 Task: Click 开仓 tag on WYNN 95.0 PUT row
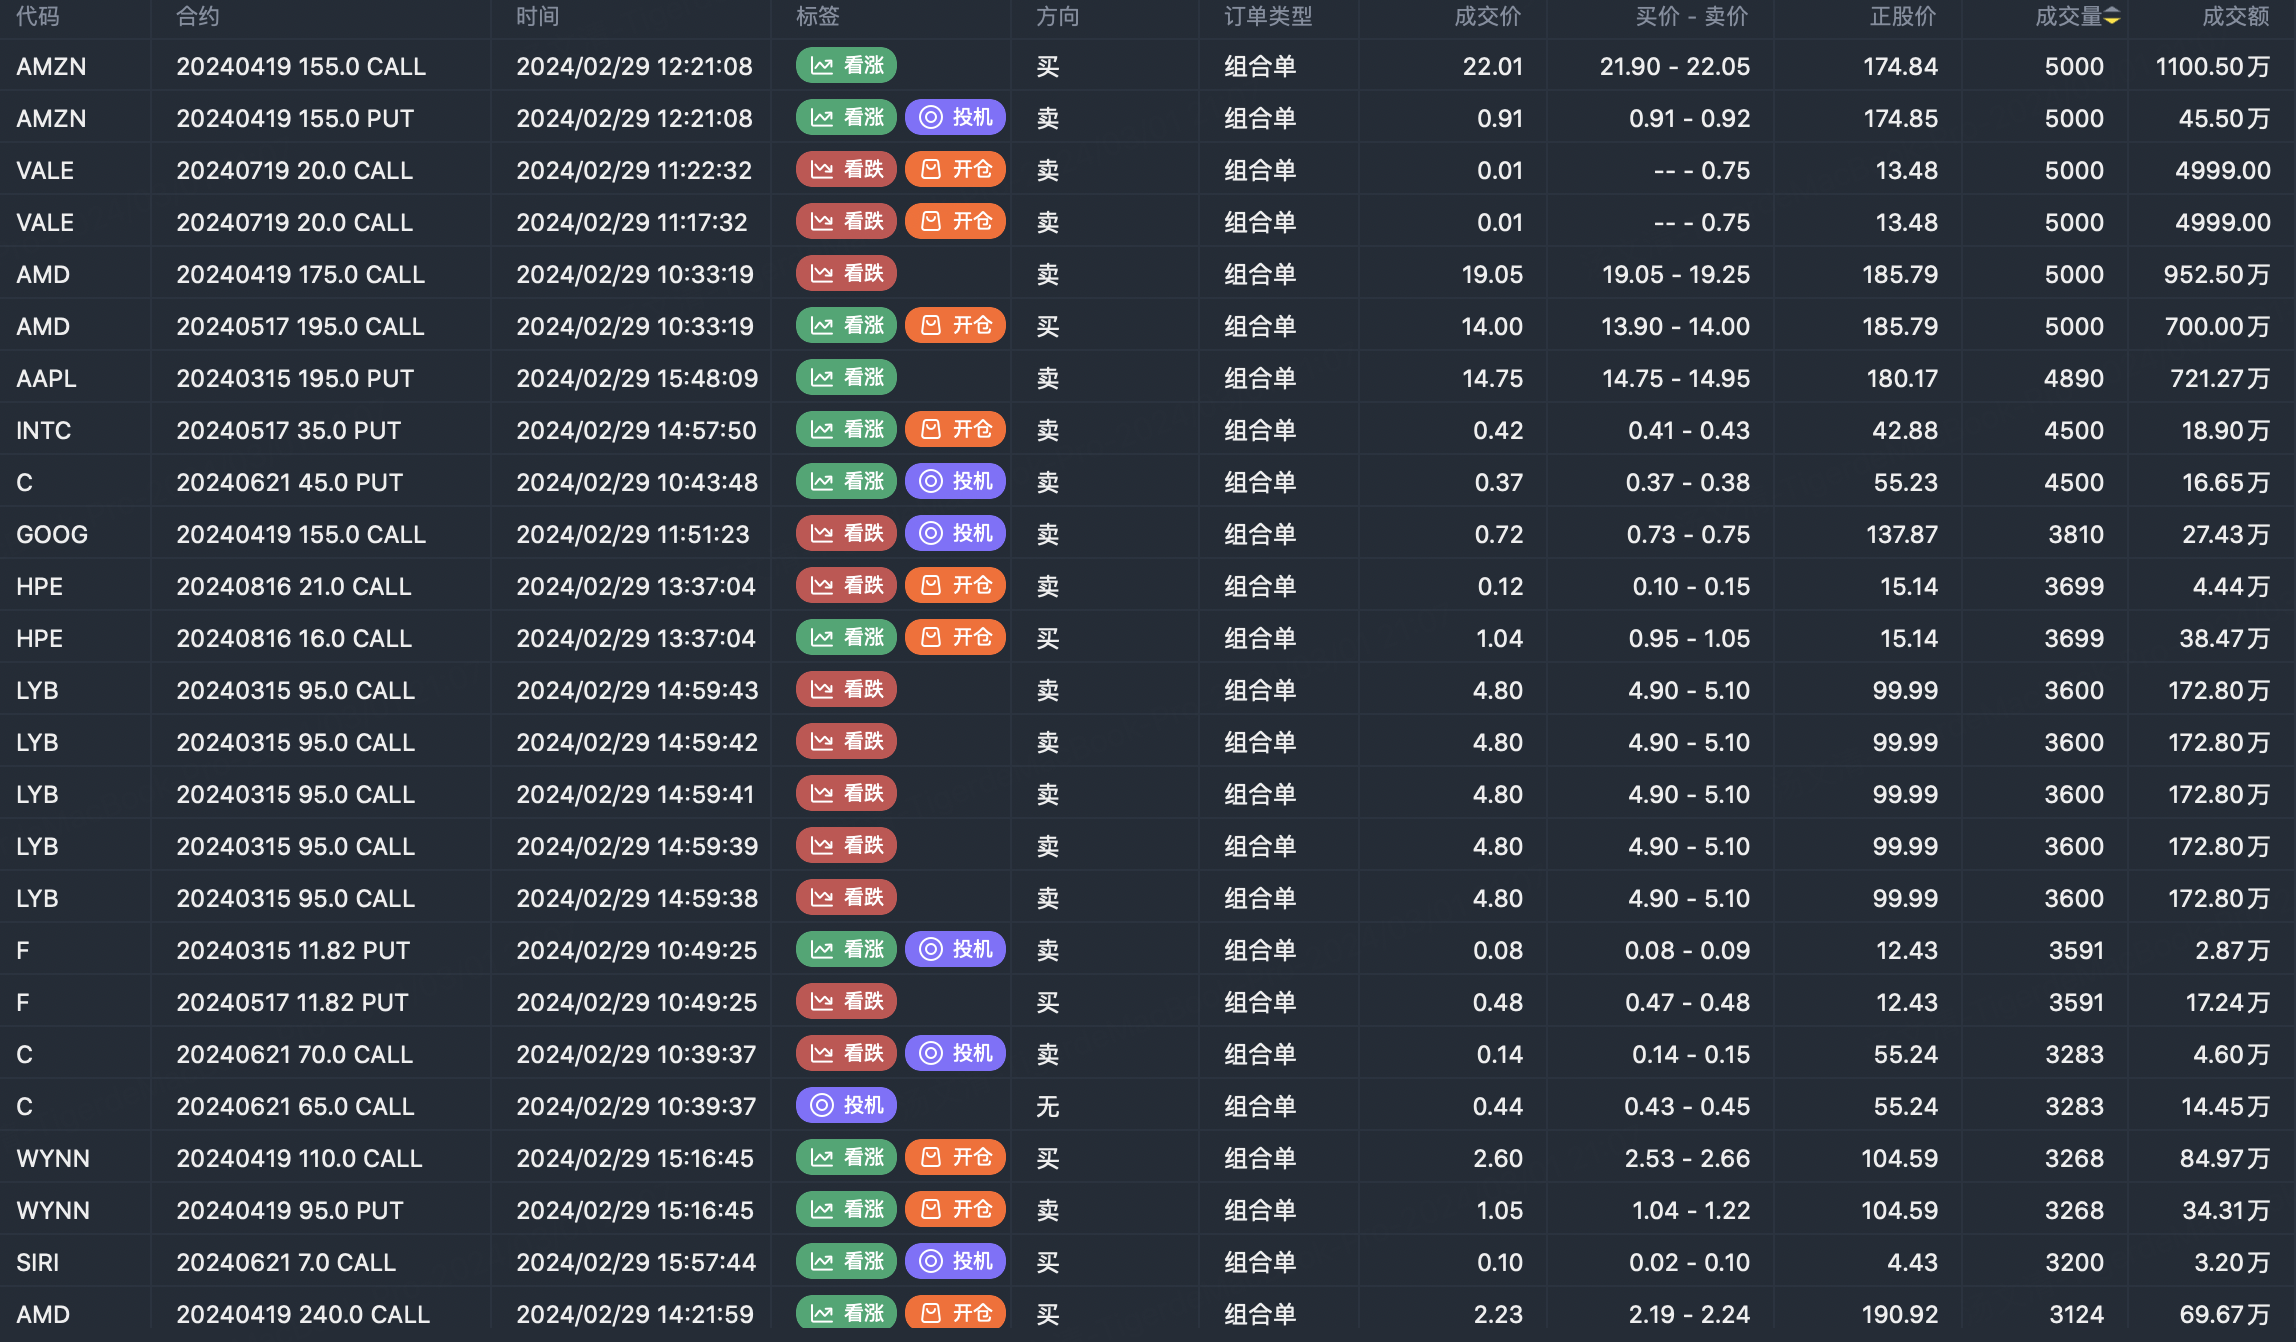tap(955, 1210)
